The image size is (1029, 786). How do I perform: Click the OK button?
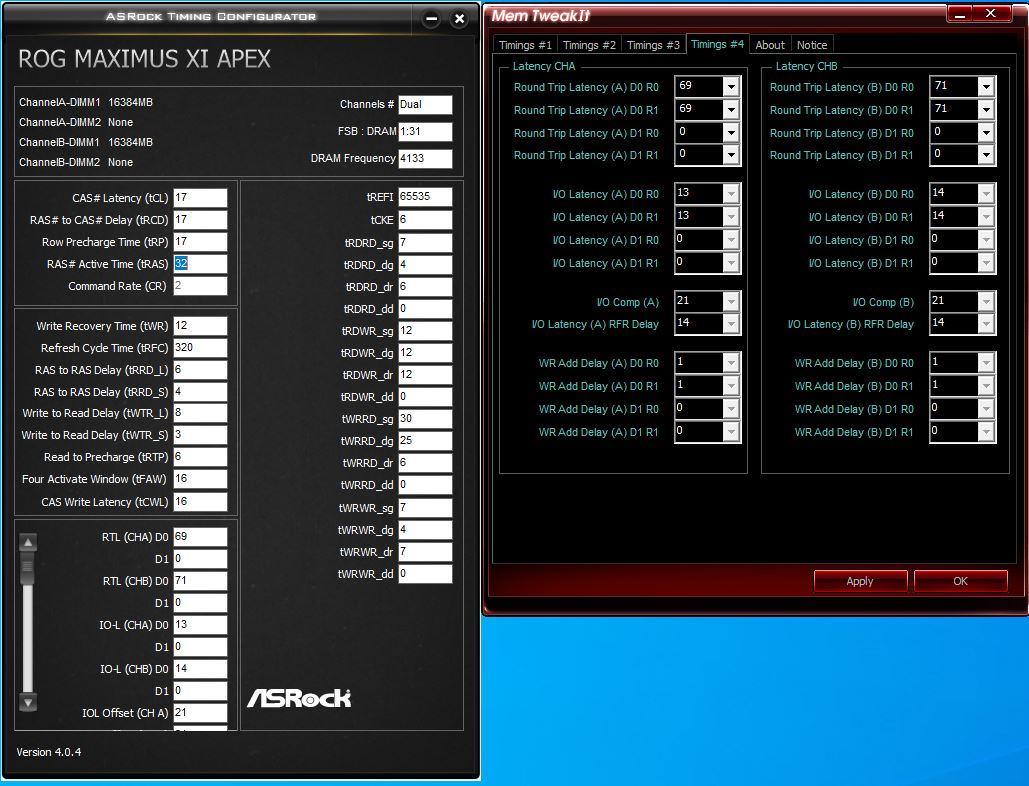[x=960, y=581]
